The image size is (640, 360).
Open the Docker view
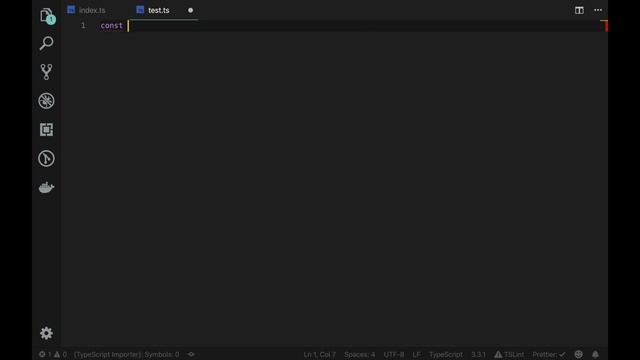pos(46,187)
